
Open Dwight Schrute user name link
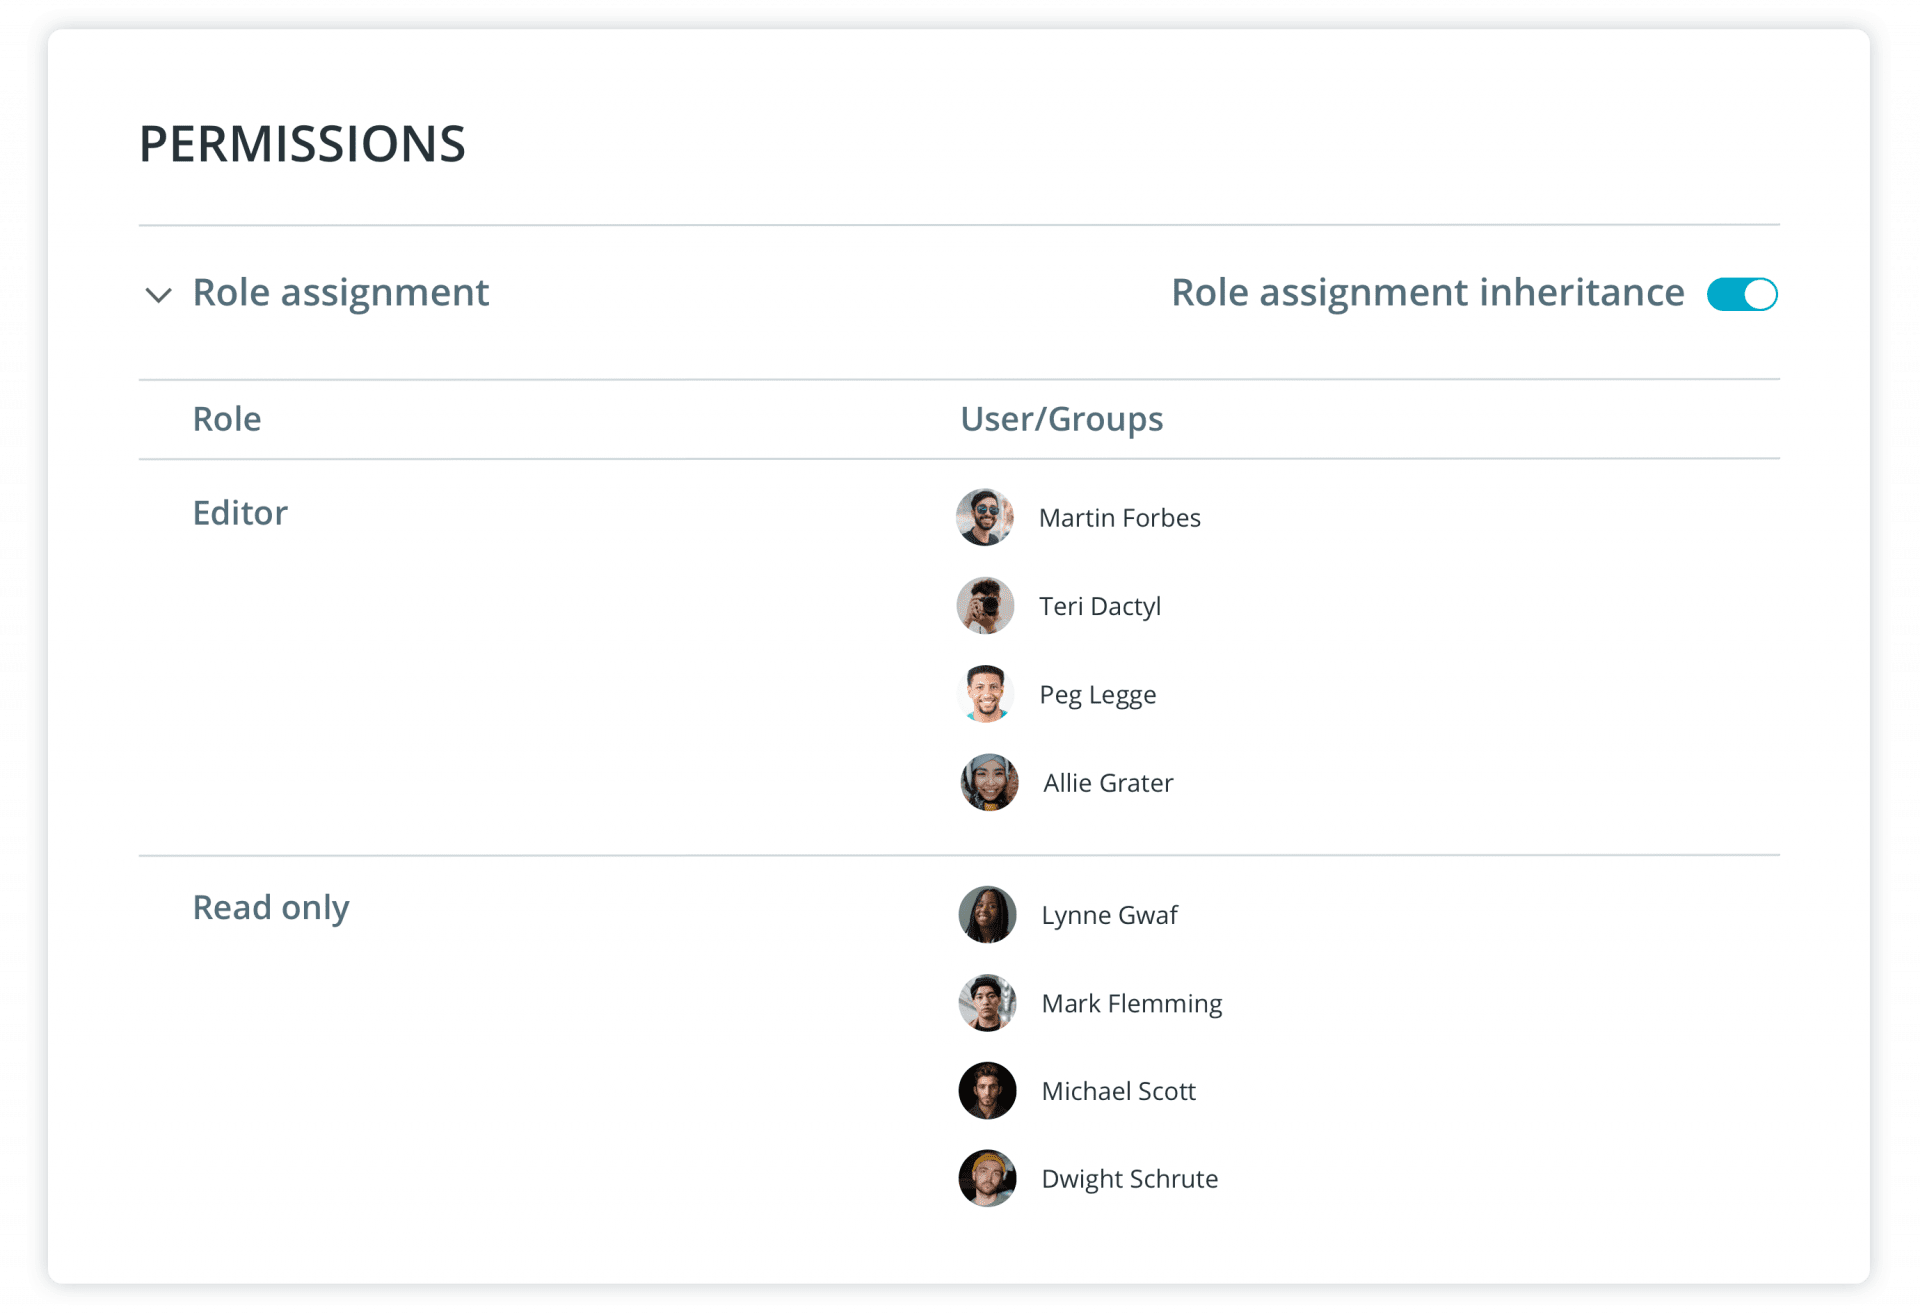(x=1129, y=1179)
